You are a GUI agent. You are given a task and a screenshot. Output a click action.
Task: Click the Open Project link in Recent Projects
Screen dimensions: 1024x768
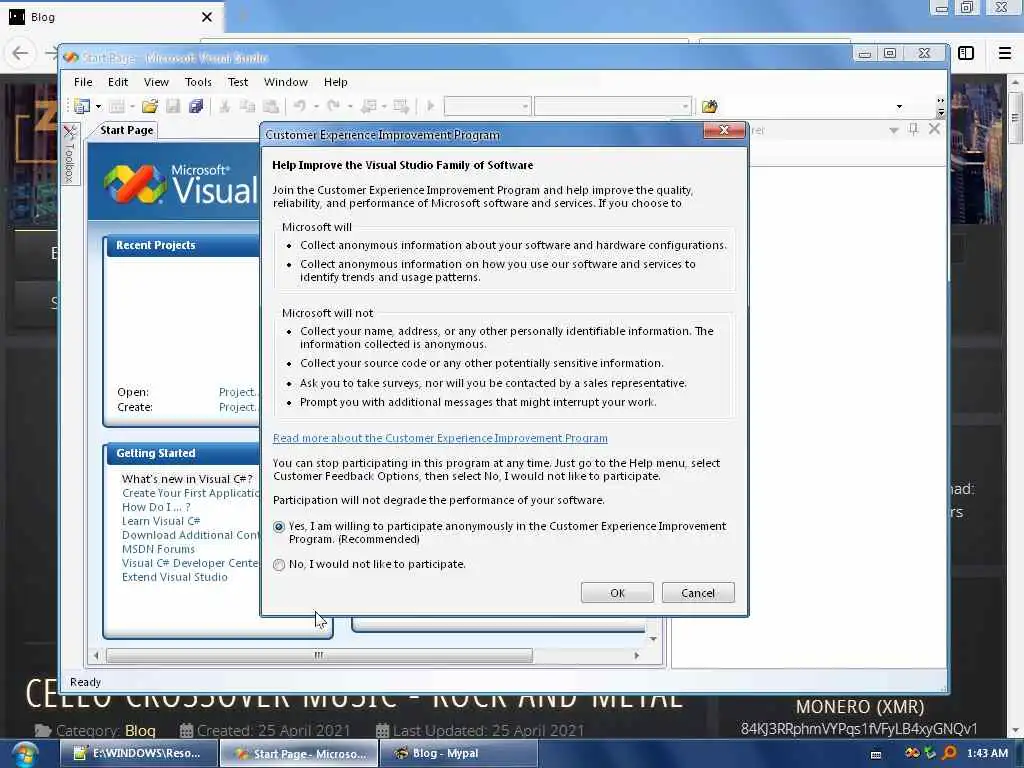pyautogui.click(x=238, y=392)
